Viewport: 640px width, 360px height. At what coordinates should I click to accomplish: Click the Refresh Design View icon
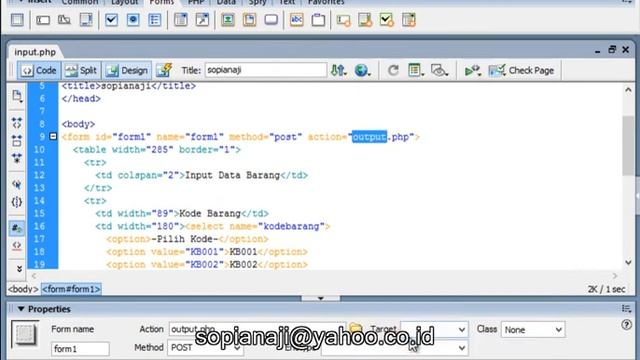tap(393, 70)
